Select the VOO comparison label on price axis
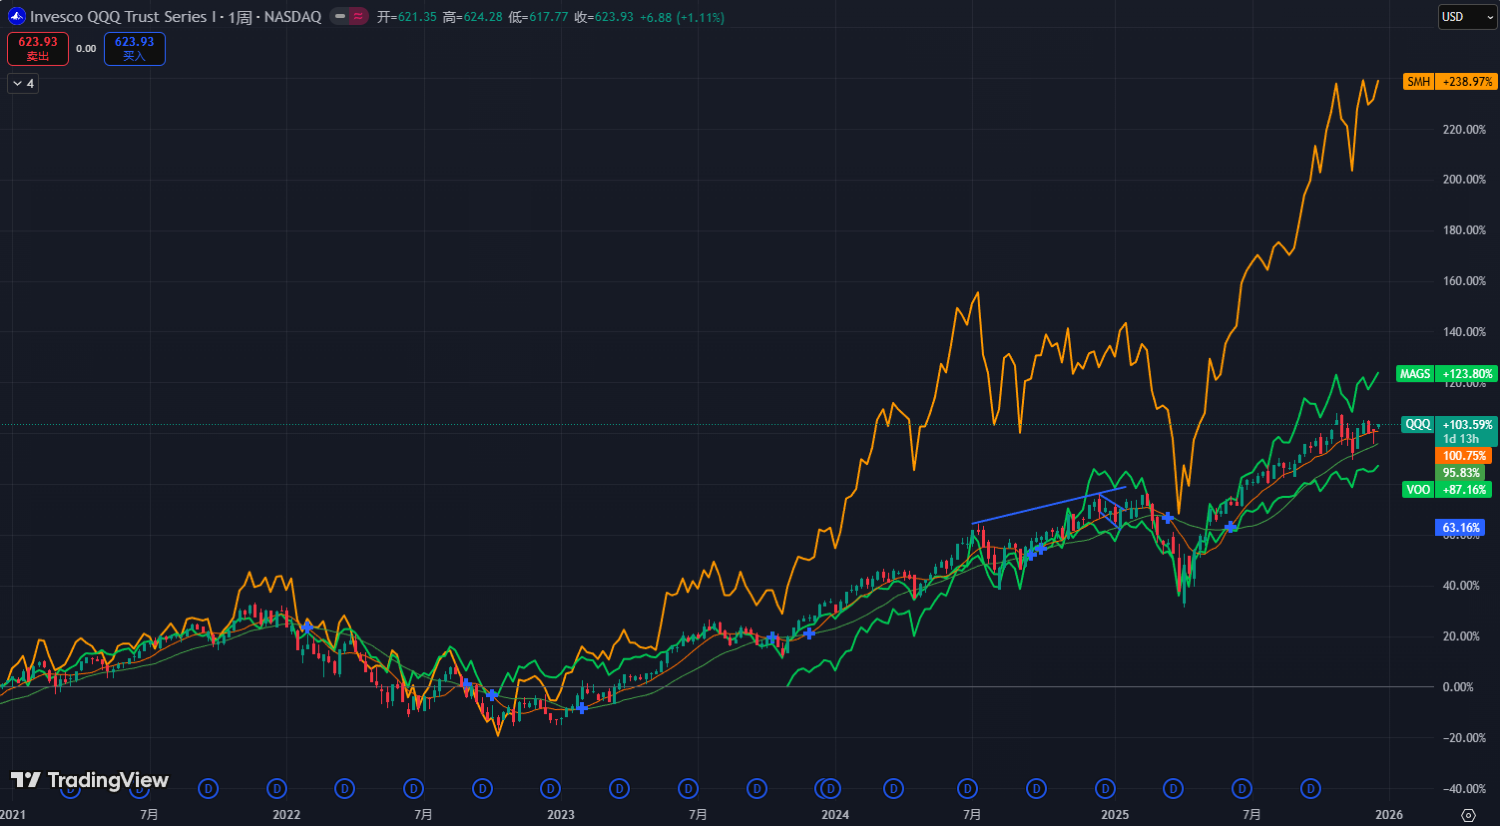The height and width of the screenshot is (826, 1500). pyautogui.click(x=1417, y=490)
